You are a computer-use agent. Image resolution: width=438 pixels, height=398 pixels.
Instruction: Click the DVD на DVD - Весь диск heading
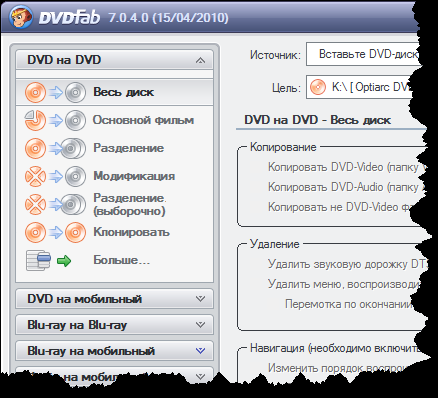point(317,120)
